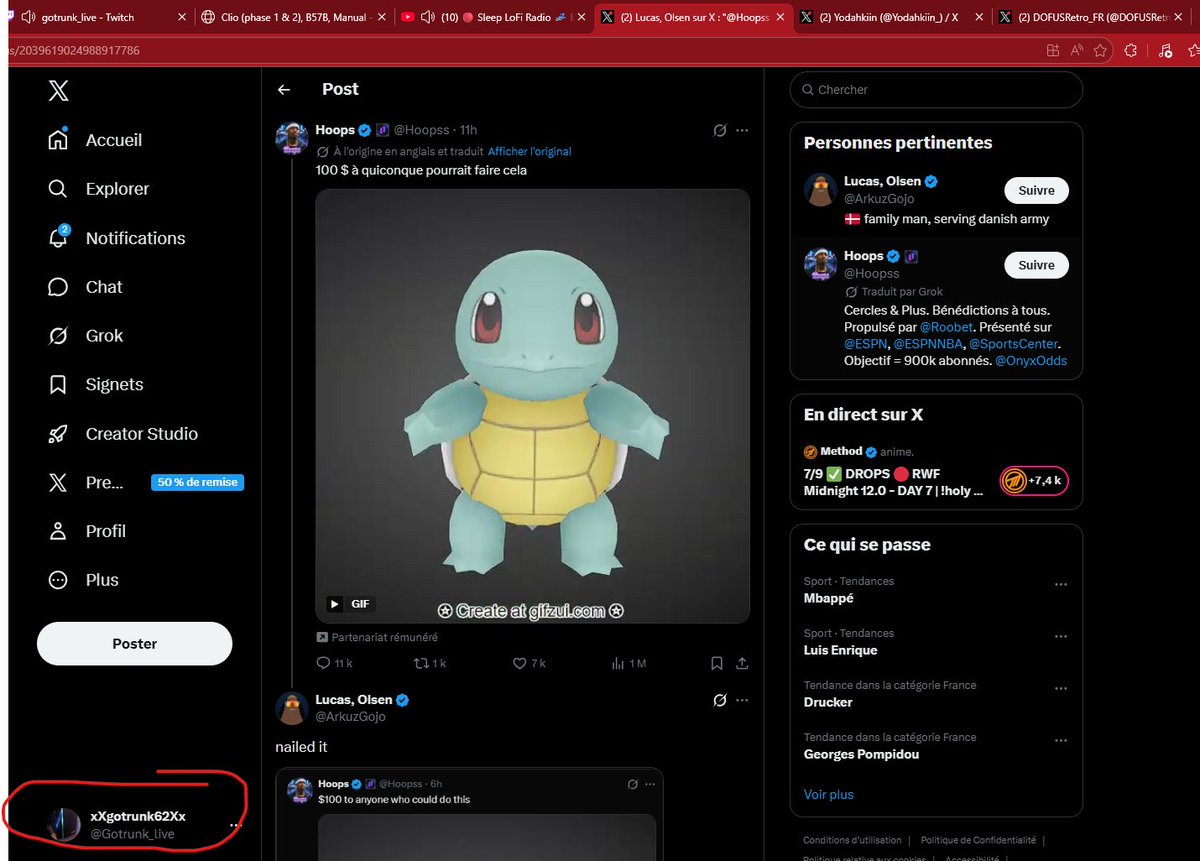Click @ArkuzGojo handle under Lucas, Olsen reply
1200x861 pixels.
pyautogui.click(x=350, y=717)
